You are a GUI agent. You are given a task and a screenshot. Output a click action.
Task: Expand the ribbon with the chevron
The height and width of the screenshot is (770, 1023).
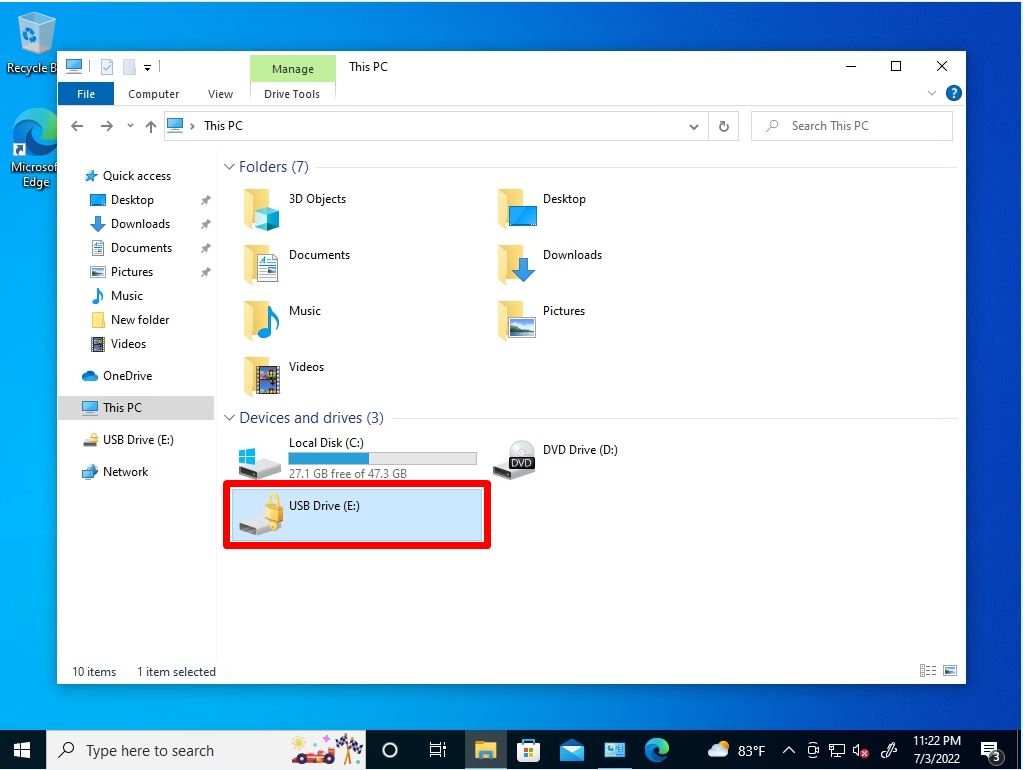[x=932, y=93]
